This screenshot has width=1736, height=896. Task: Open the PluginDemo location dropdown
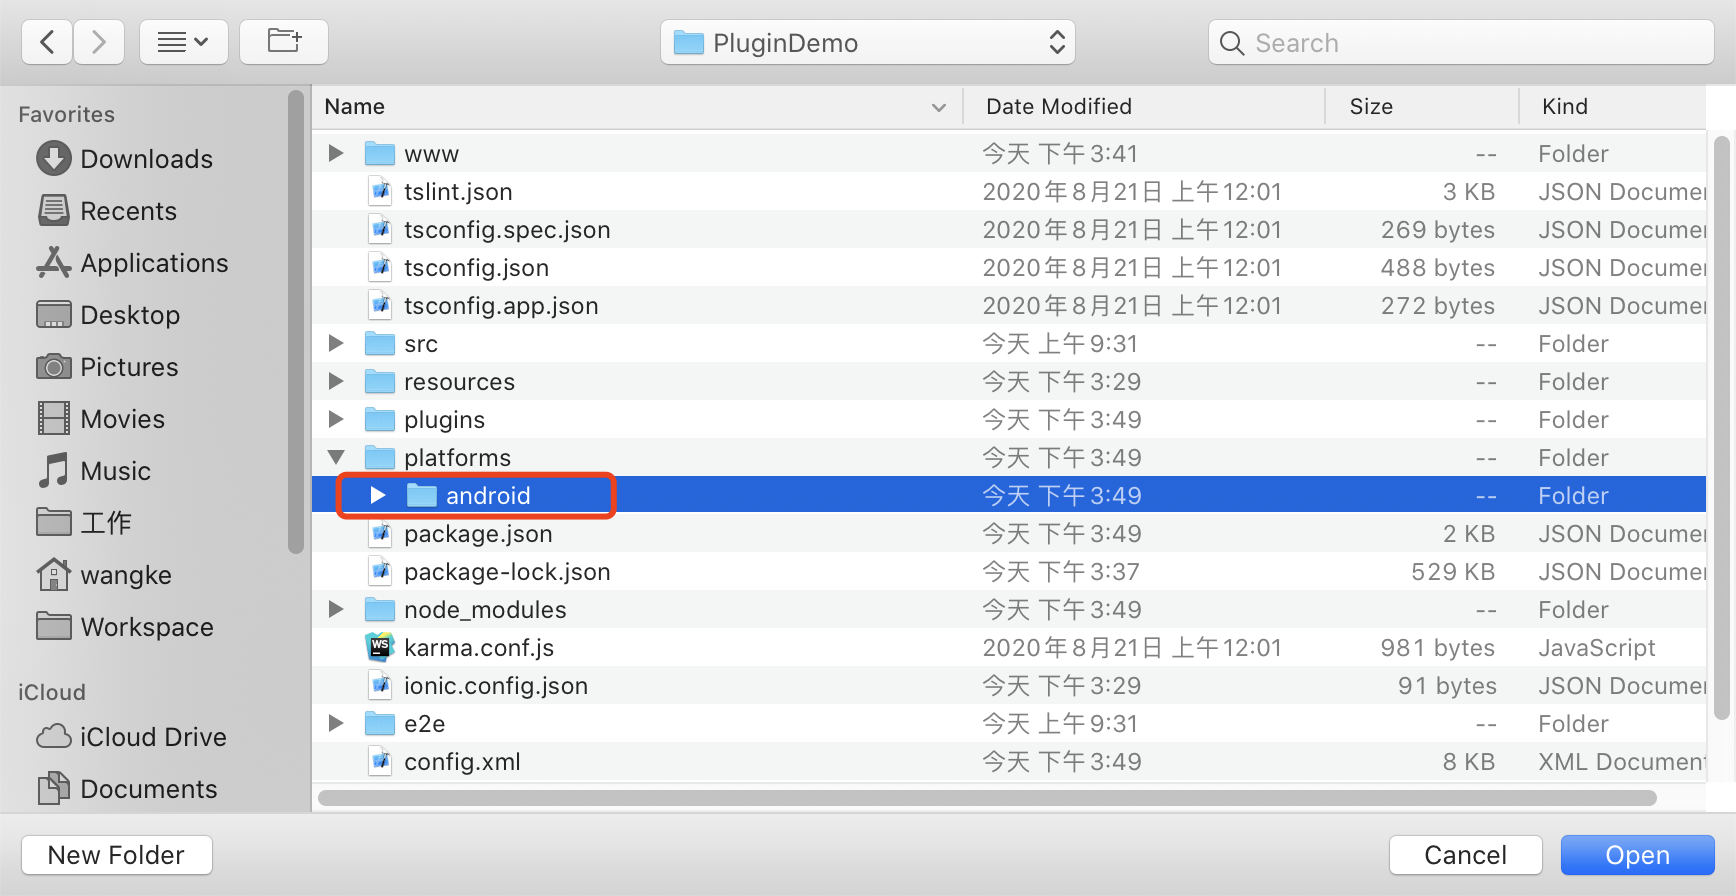[867, 43]
